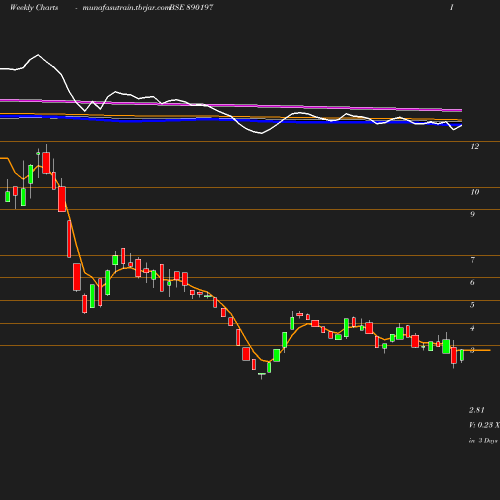
Task: Click the 'BSE 890197' symbol label
Action: tap(191, 7)
